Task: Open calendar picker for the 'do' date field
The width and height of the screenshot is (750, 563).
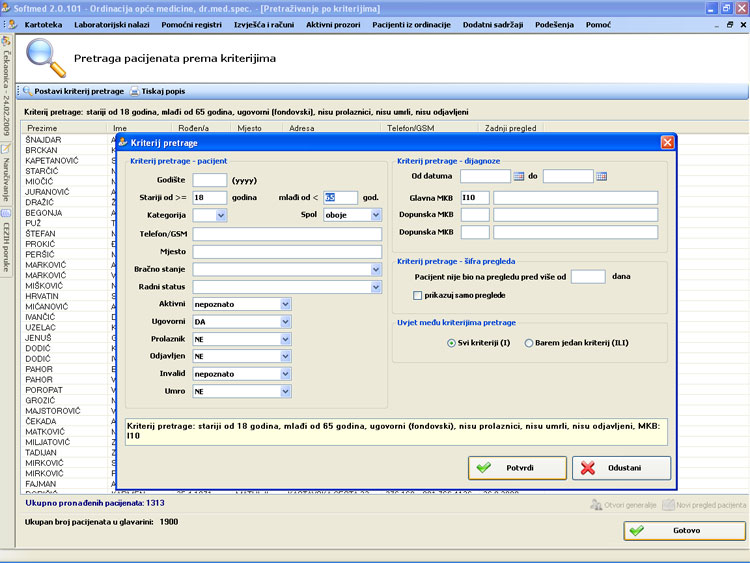Action: click(602, 176)
